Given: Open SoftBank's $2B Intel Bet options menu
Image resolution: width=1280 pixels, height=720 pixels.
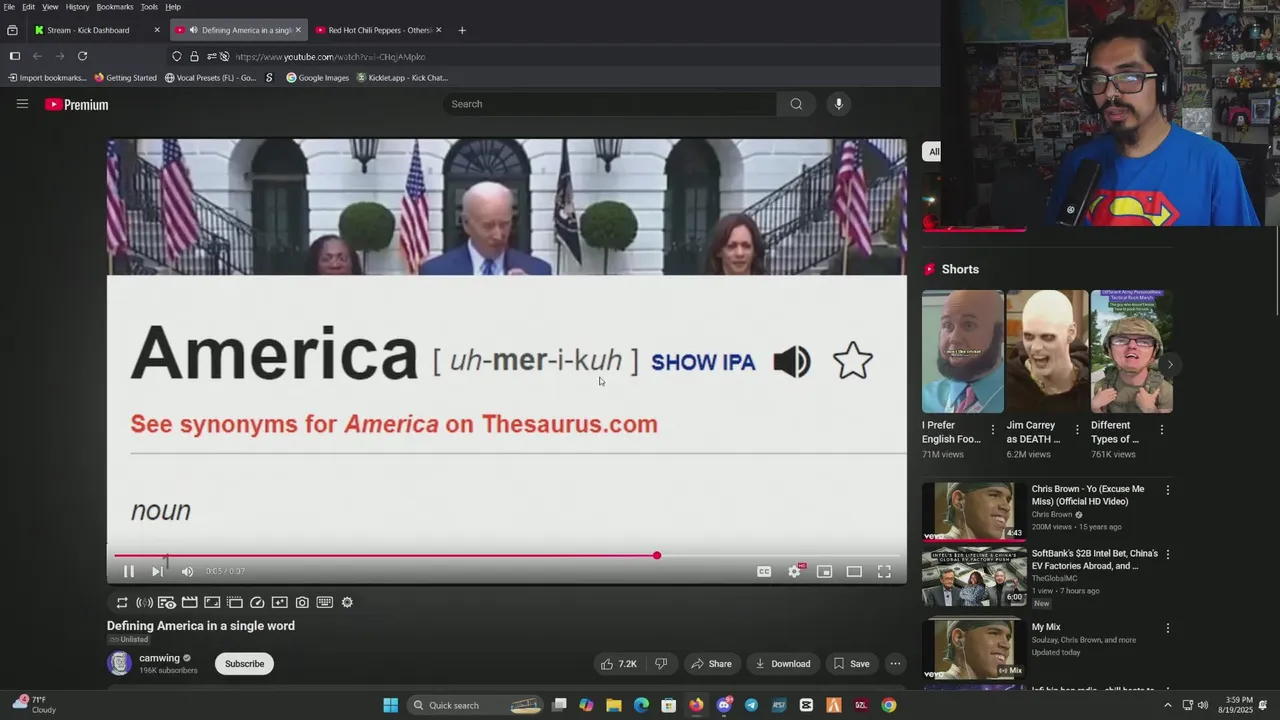Looking at the screenshot, I should (x=1167, y=554).
